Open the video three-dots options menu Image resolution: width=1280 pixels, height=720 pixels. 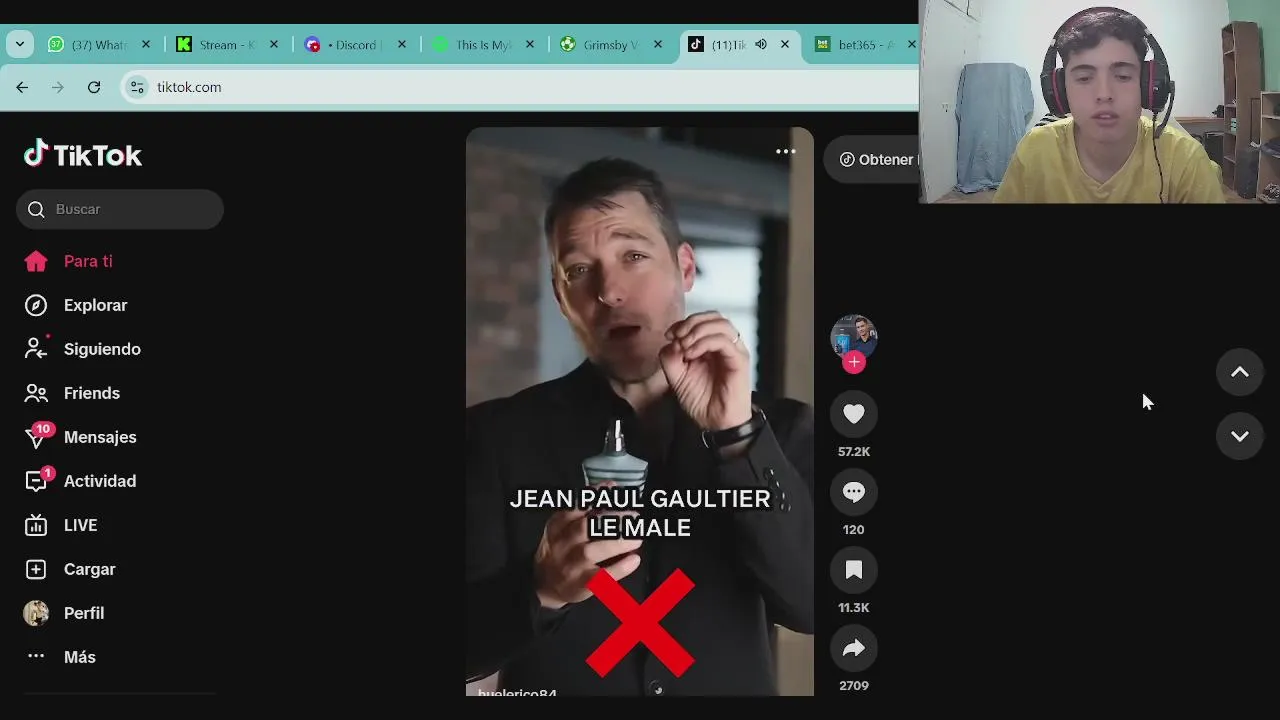pos(786,152)
